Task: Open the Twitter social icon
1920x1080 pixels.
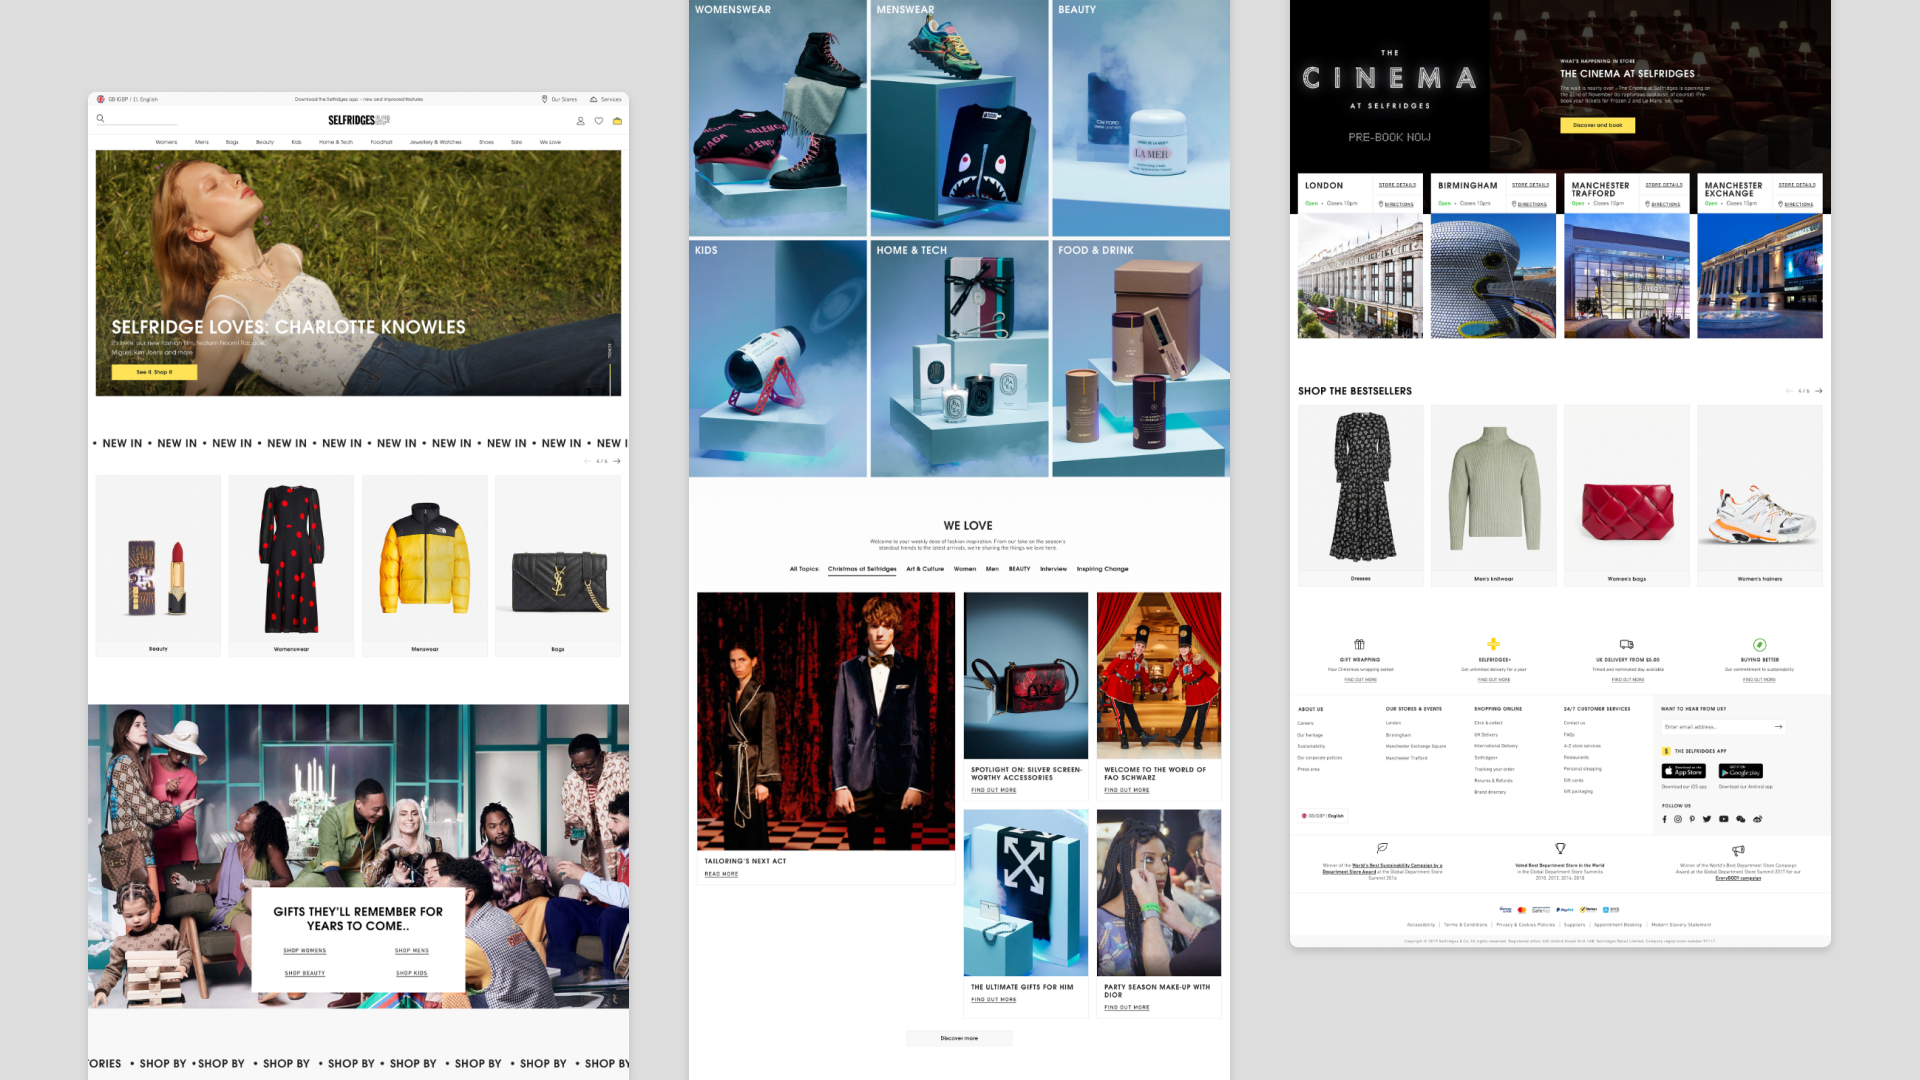Action: click(1707, 819)
